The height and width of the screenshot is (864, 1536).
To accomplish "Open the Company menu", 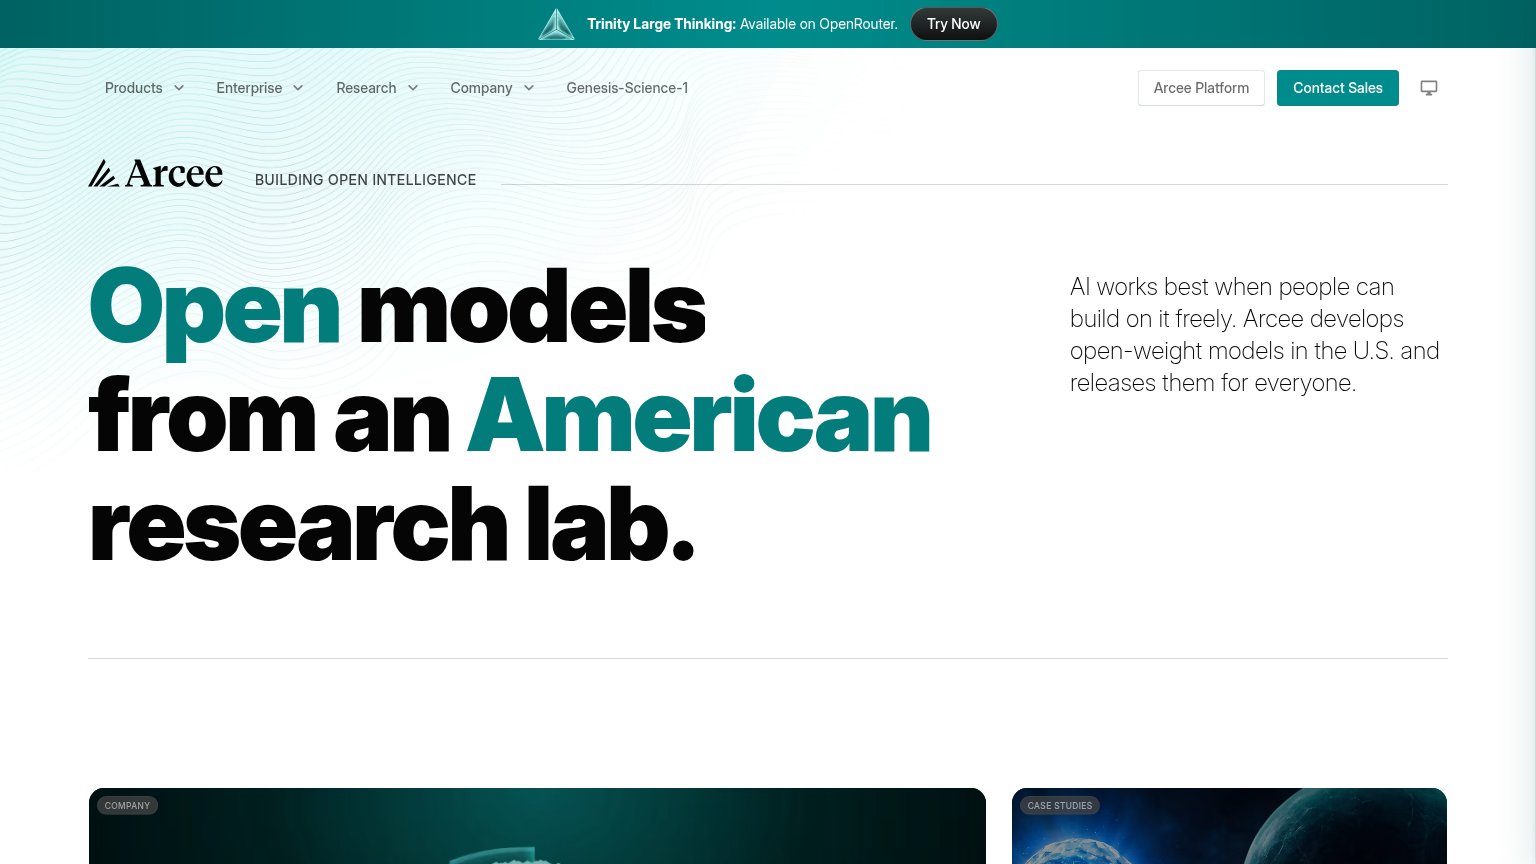I will pyautogui.click(x=493, y=88).
